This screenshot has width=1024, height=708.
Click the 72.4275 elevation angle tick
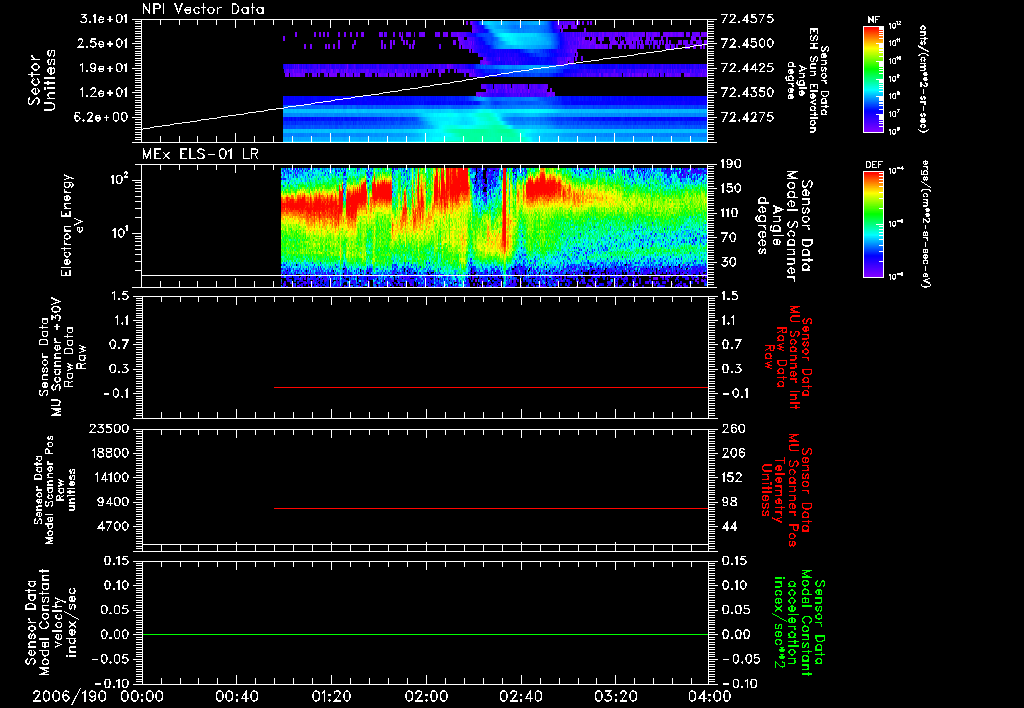tap(748, 118)
